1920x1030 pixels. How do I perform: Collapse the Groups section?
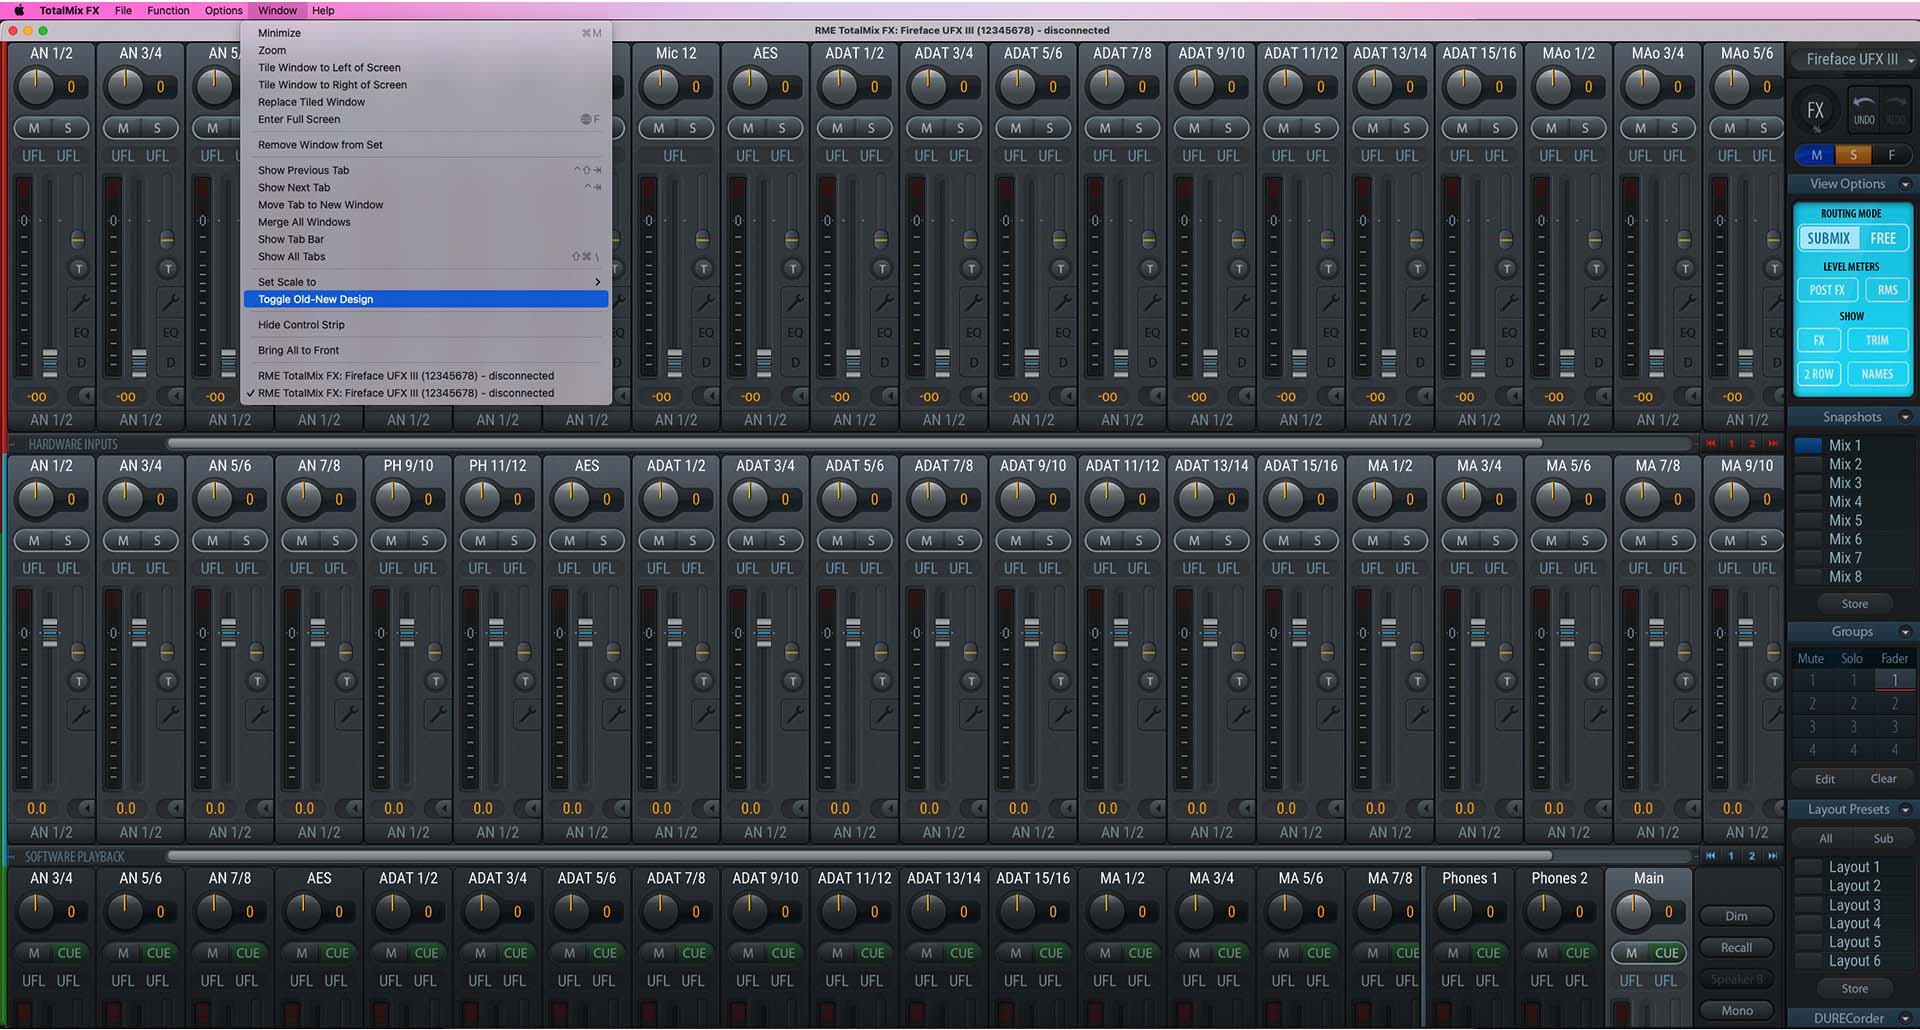tap(1905, 632)
